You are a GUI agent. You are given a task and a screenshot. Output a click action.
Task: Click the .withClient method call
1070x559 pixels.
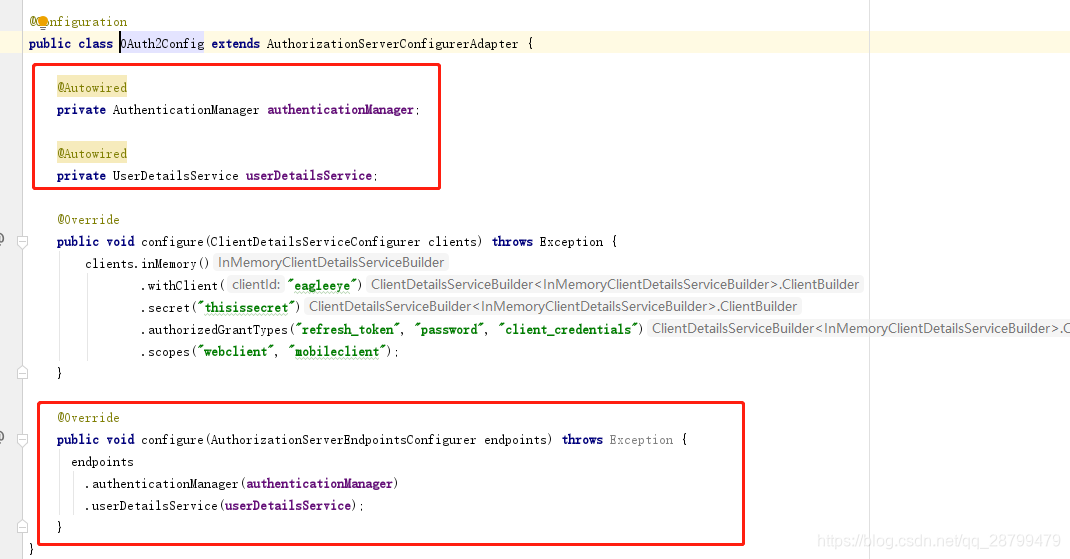[179, 285]
